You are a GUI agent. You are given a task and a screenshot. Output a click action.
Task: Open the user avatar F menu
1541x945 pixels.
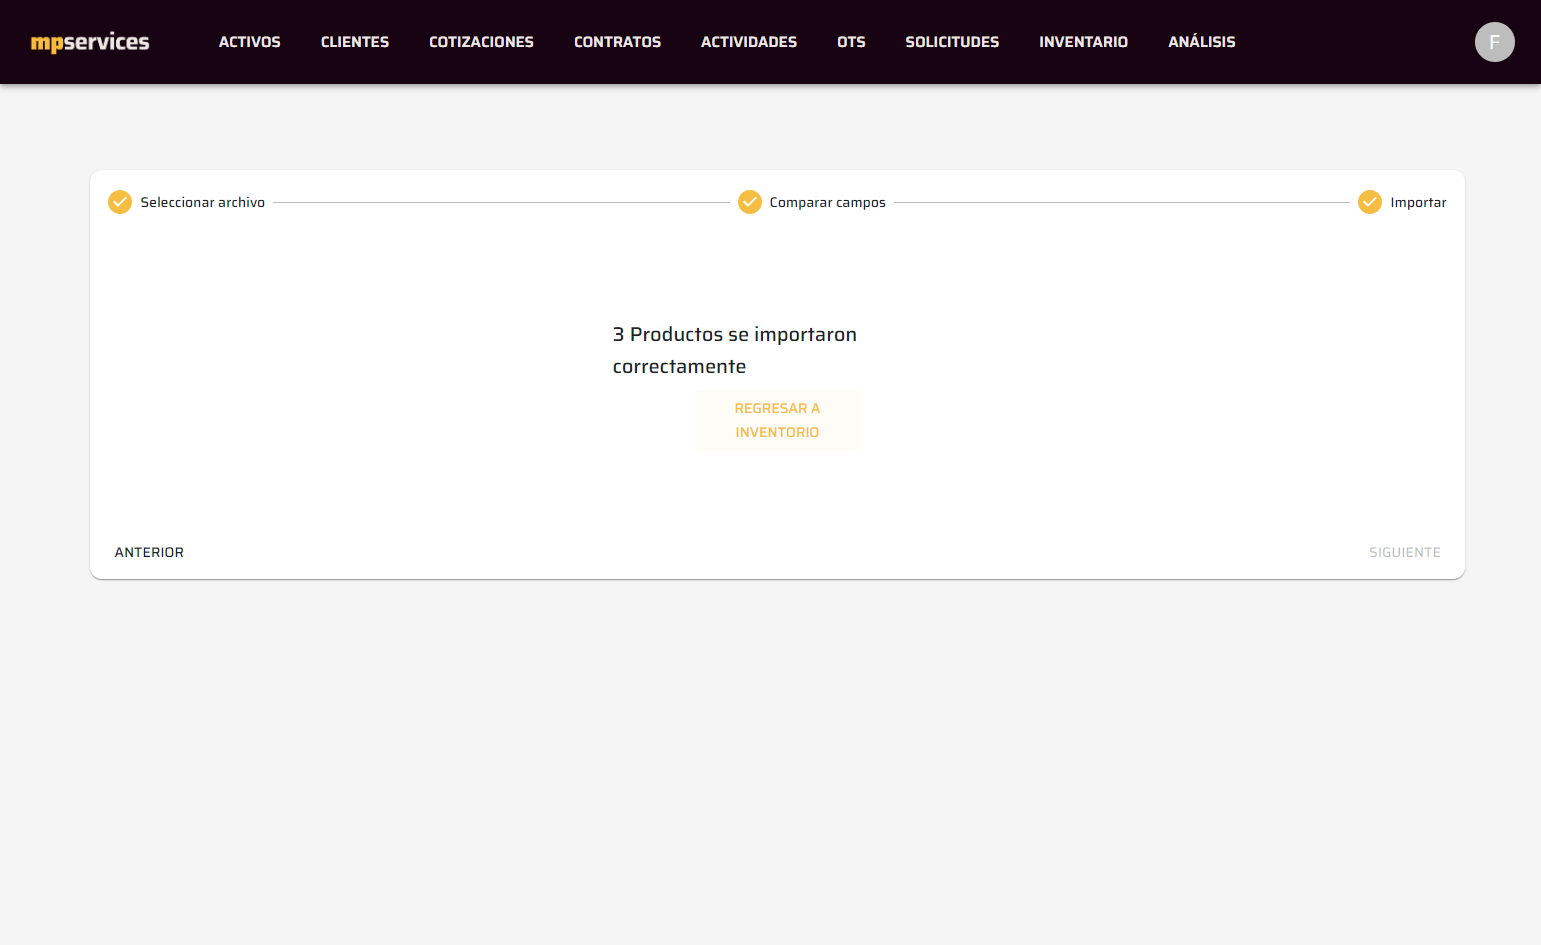[x=1494, y=42]
